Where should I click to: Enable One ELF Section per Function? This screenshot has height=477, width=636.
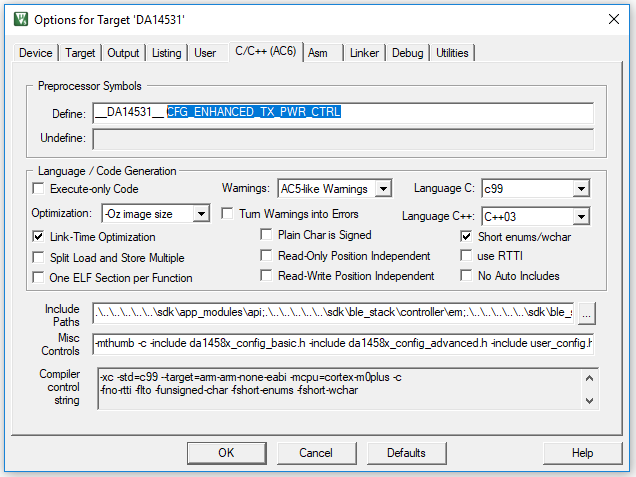(39, 278)
